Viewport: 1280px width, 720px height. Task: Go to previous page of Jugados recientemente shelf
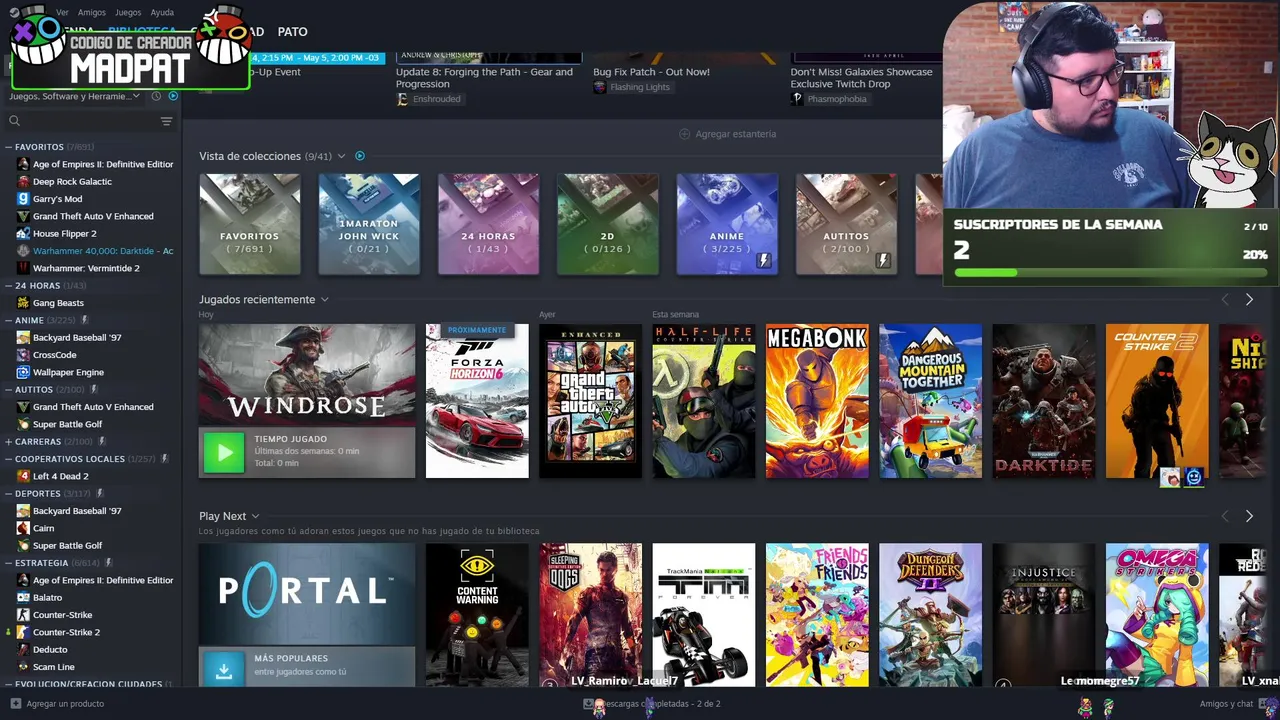(x=1225, y=300)
